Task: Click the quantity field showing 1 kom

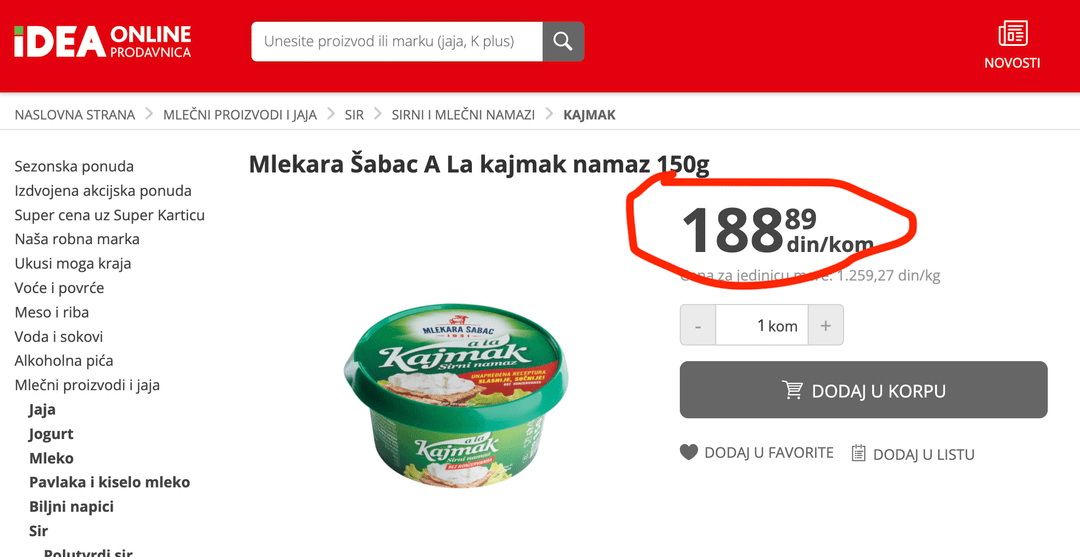Action: (762, 325)
